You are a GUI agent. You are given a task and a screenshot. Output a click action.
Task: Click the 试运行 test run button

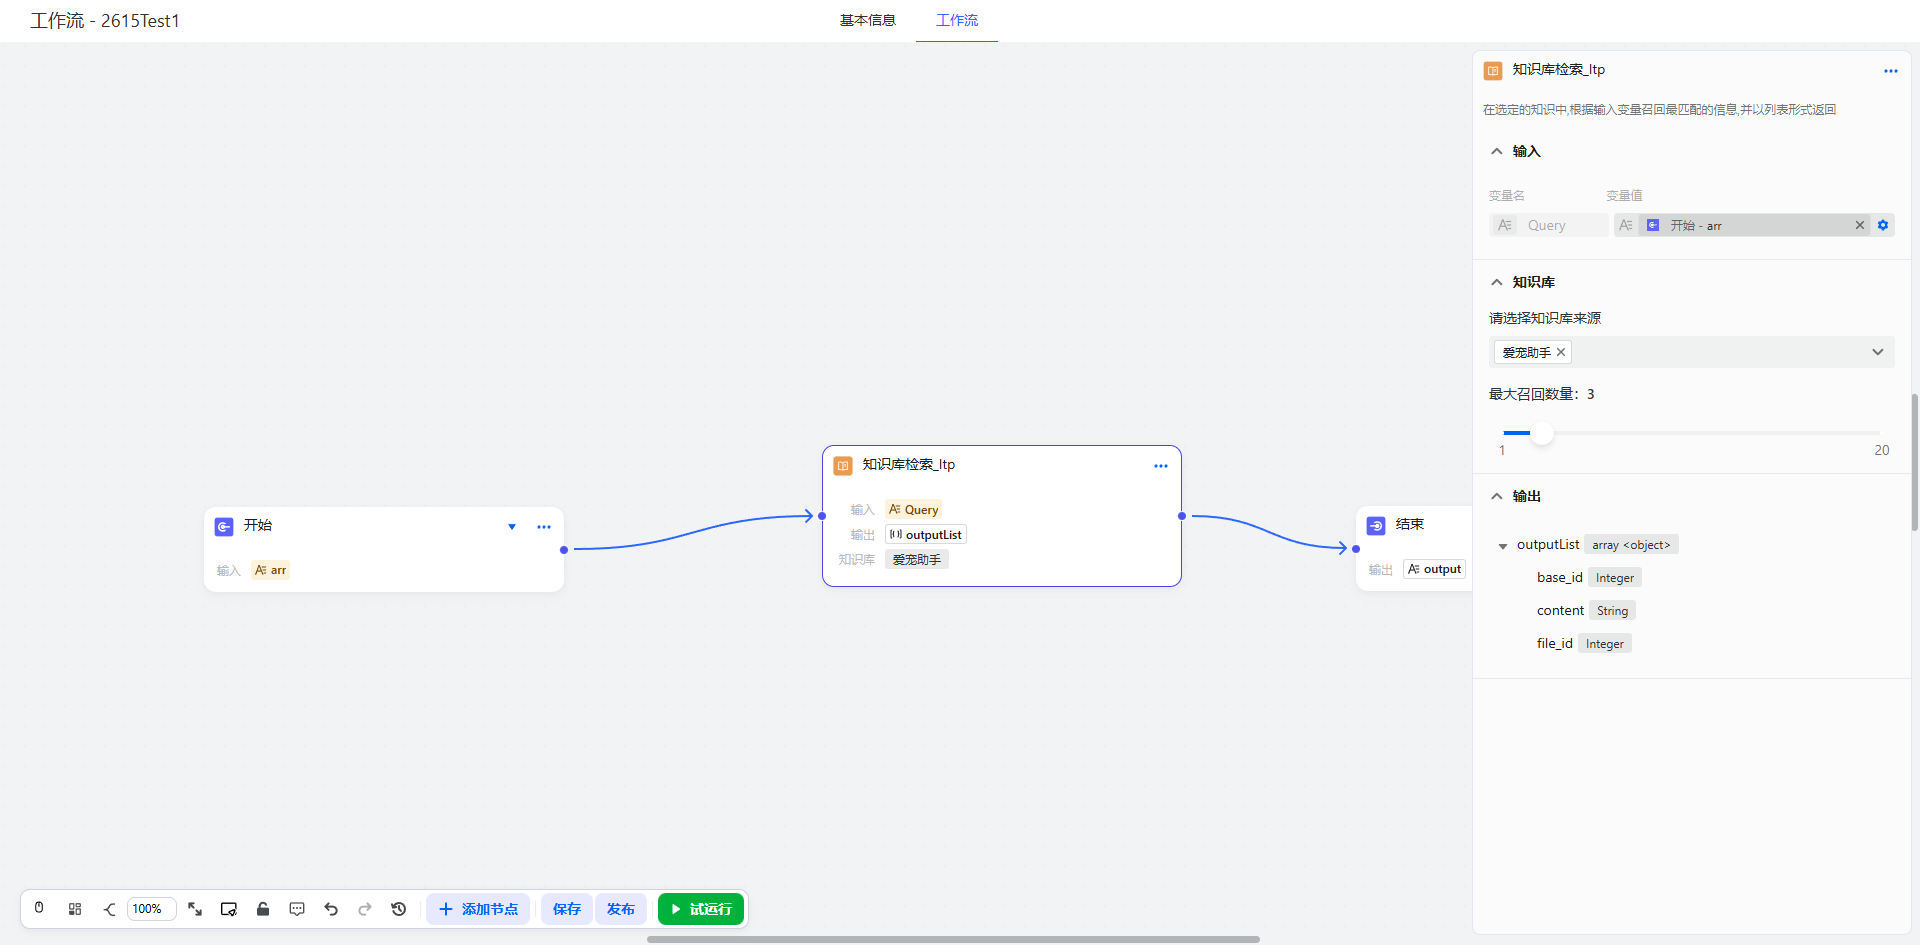tap(701, 909)
